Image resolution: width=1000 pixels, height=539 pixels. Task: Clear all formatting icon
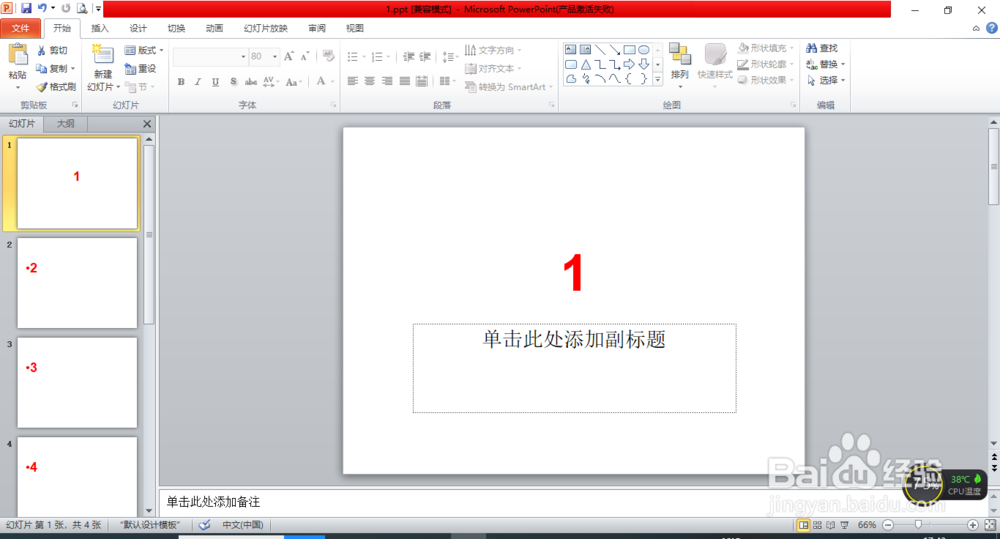328,57
